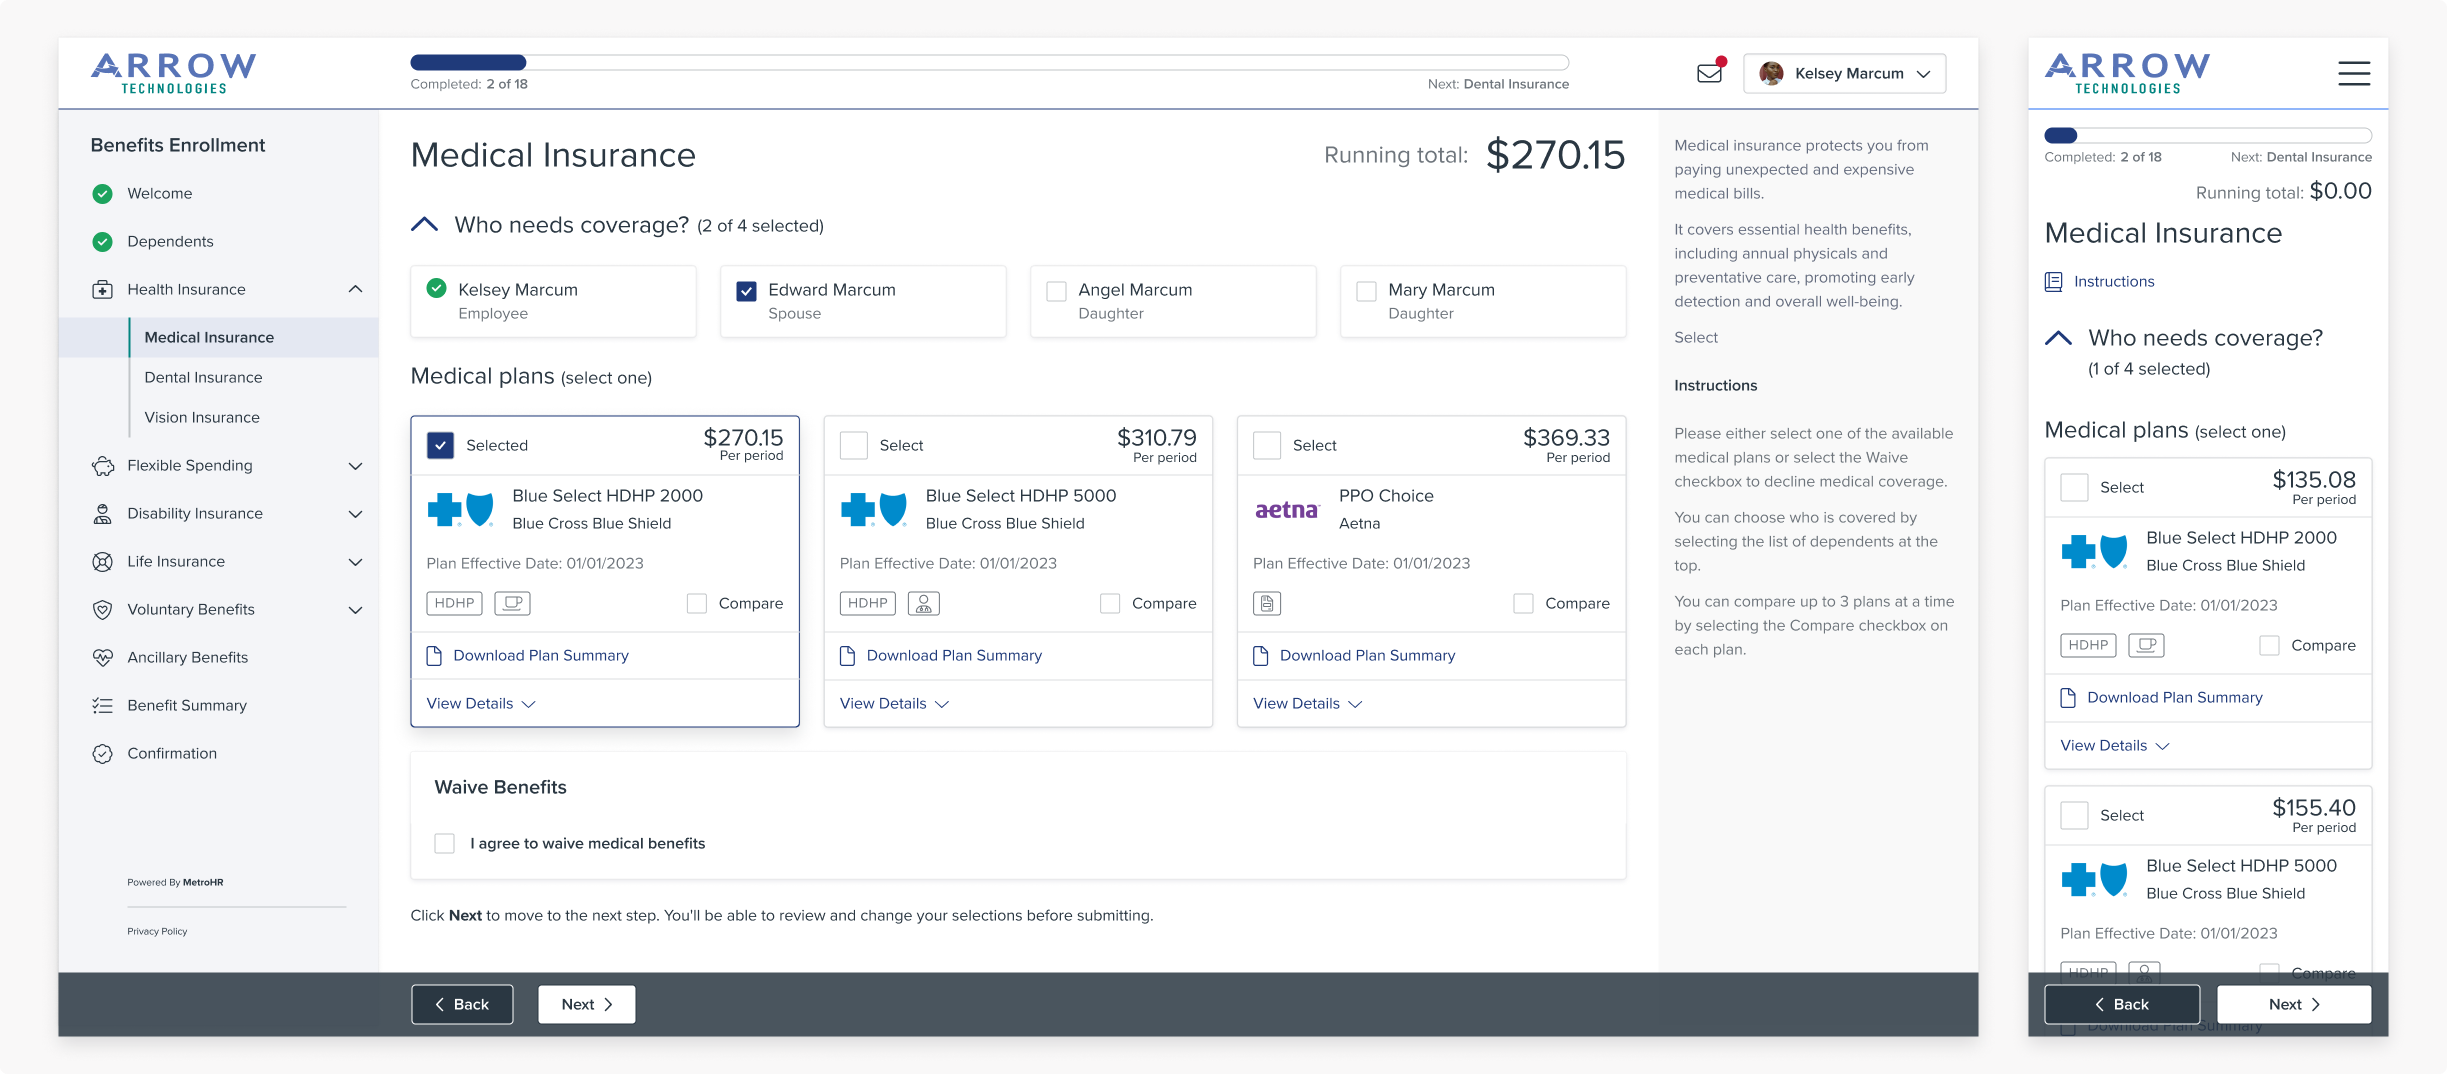2447x1074 pixels.
Task: Click the Ancillary Benefits heart icon
Action: tap(102, 658)
